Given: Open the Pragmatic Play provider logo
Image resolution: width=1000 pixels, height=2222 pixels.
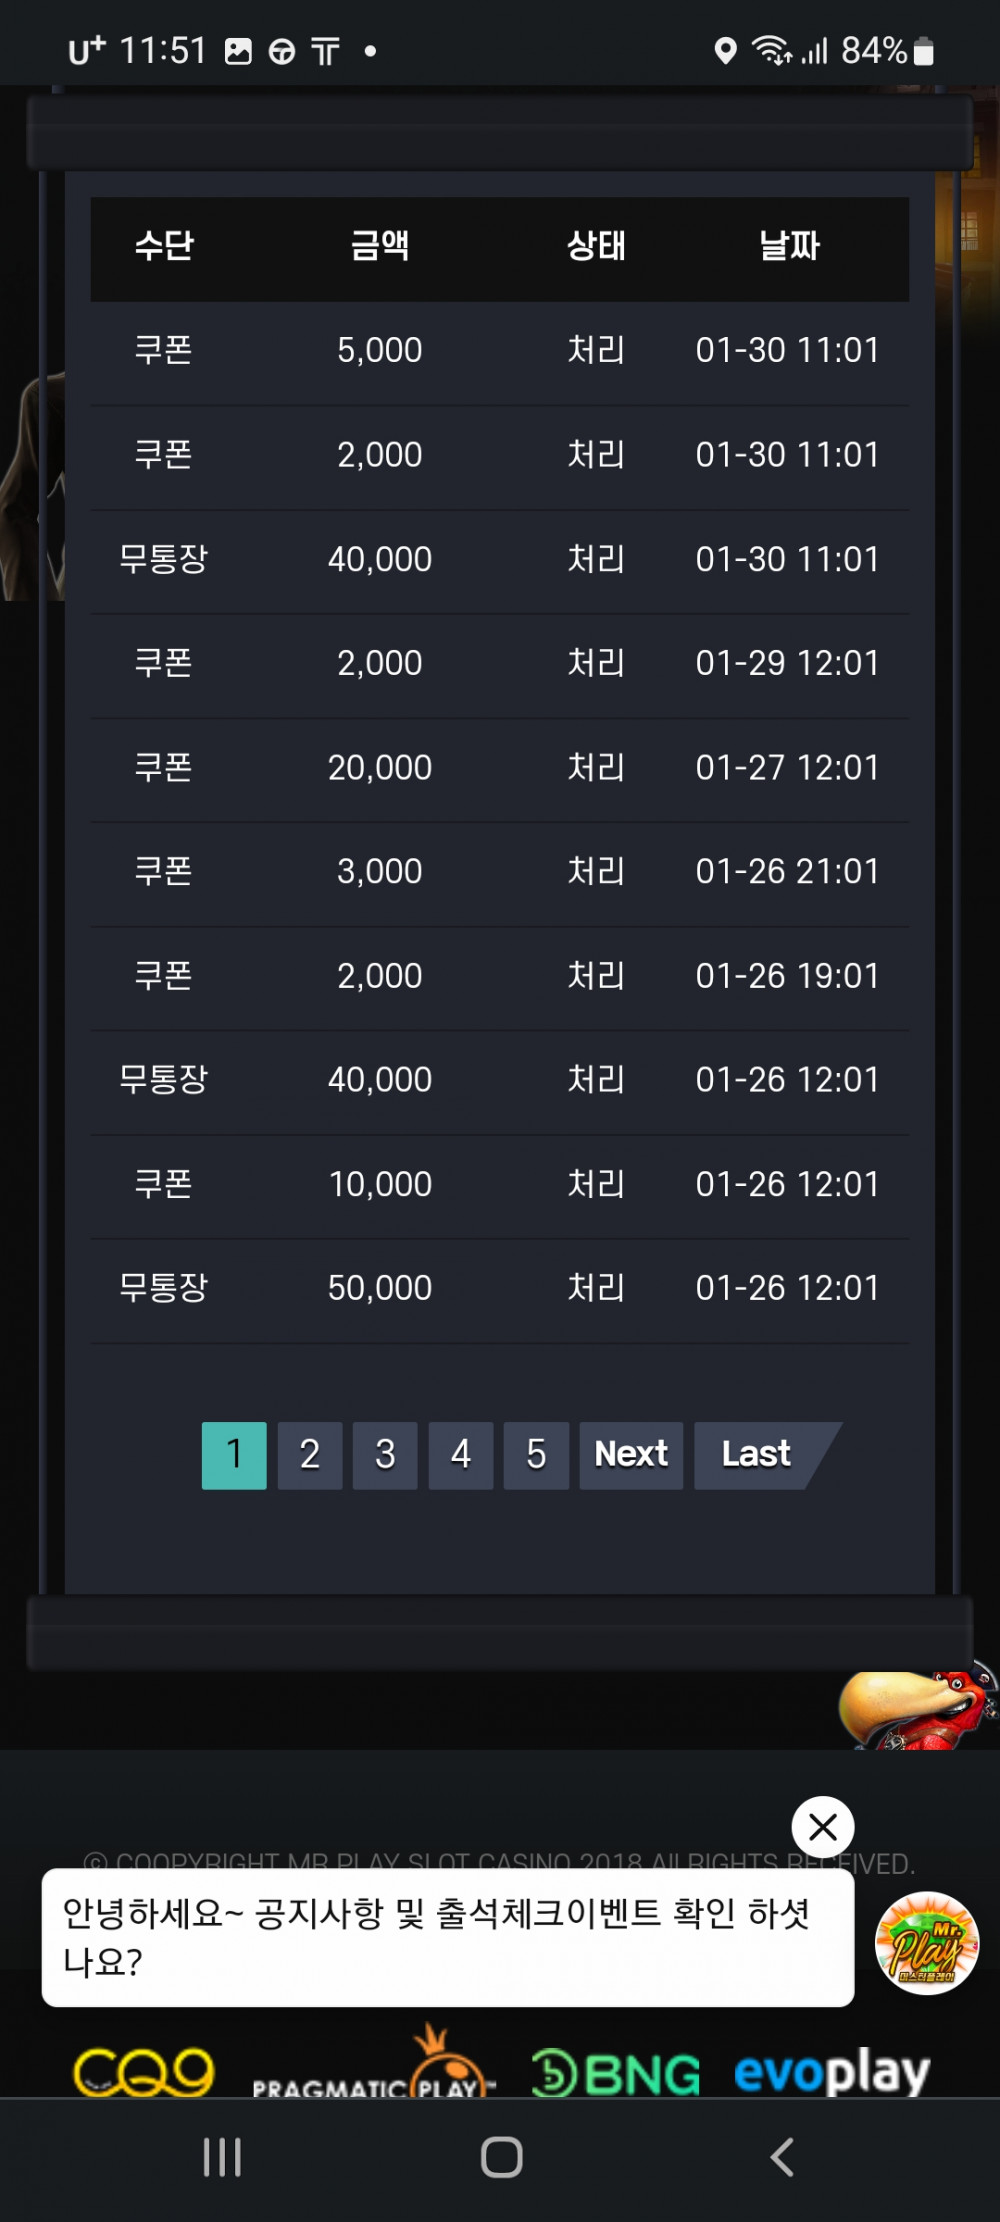Looking at the screenshot, I should (374, 2064).
